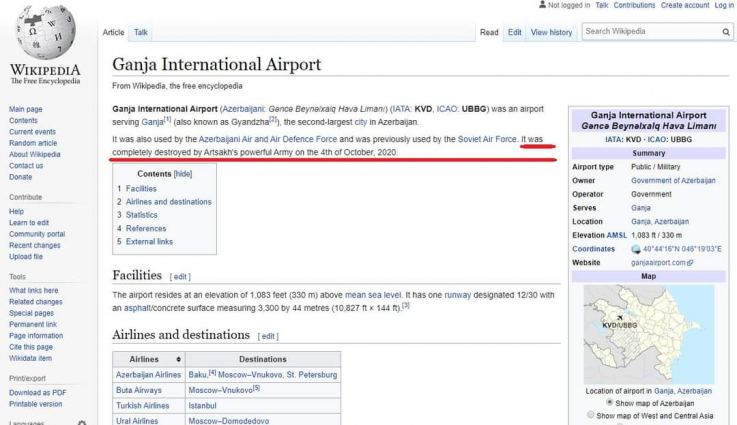Viewport: 737px width, 425px height.
Task: Click the mean sea level link
Action: coord(373,295)
